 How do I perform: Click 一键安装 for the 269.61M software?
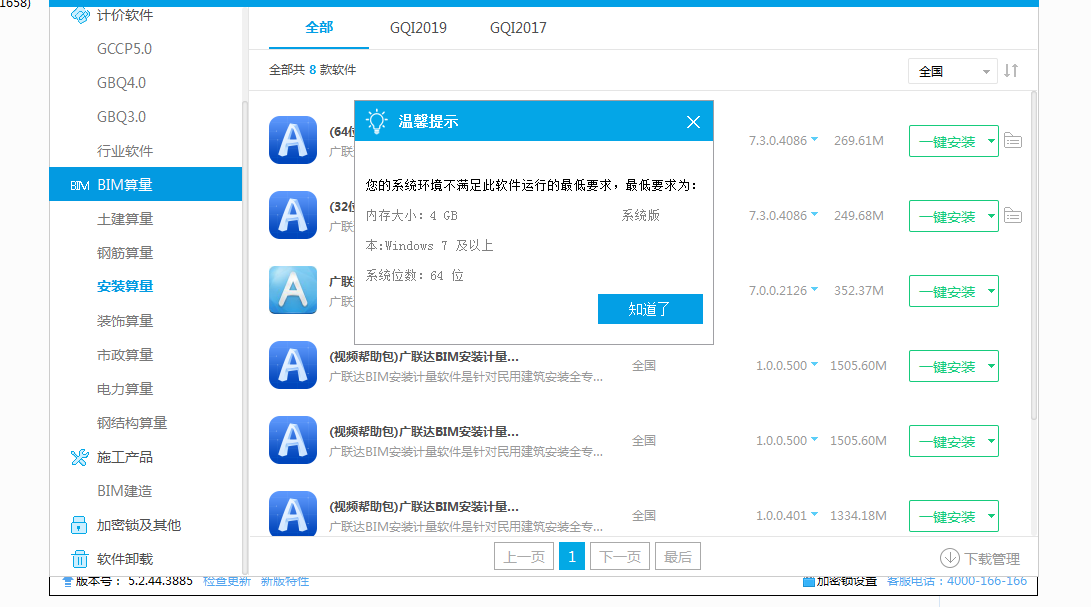point(947,141)
